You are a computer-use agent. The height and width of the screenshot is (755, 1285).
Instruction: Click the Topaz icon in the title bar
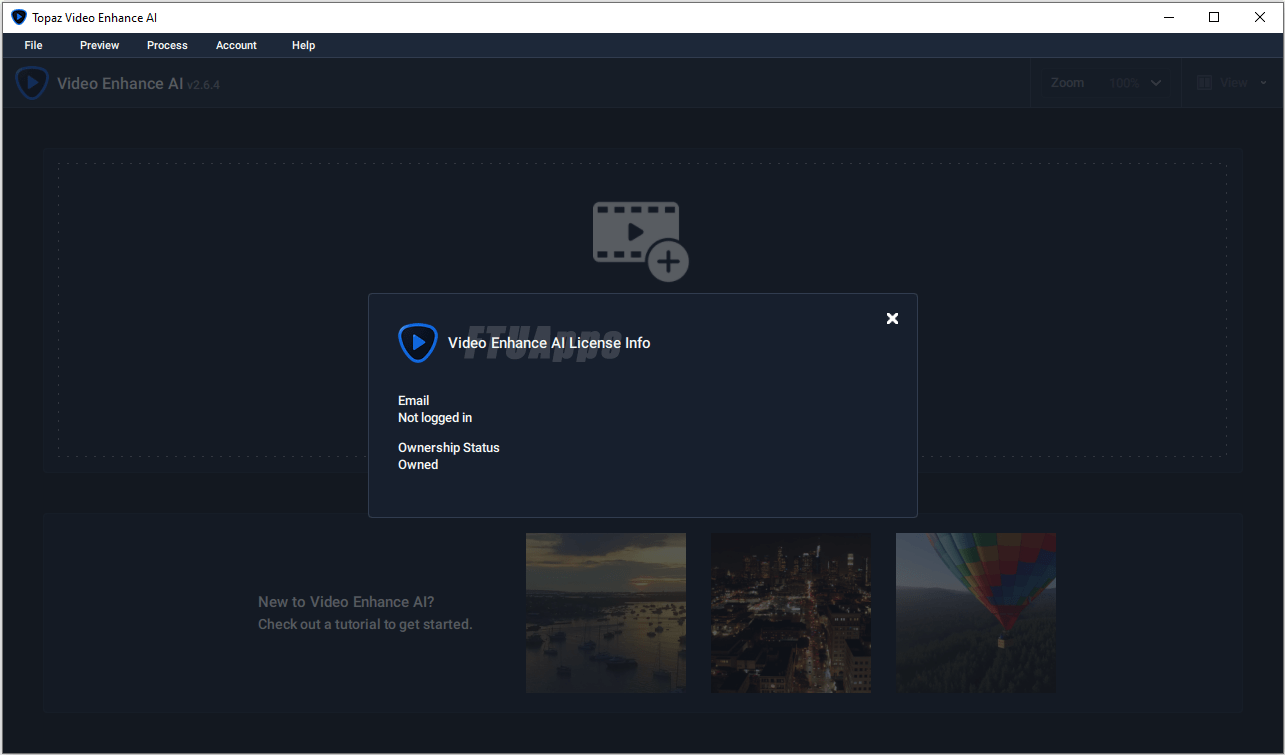click(18, 17)
